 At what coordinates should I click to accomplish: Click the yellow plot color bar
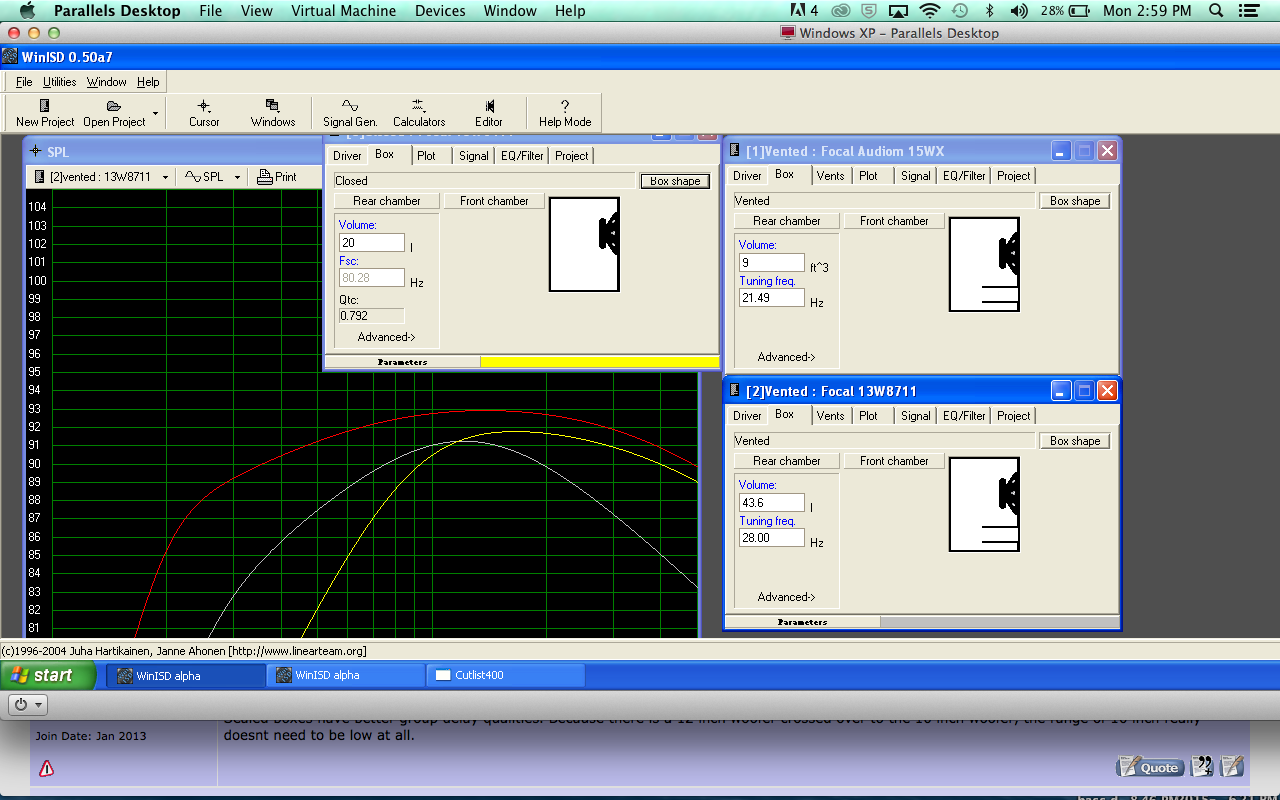599,362
